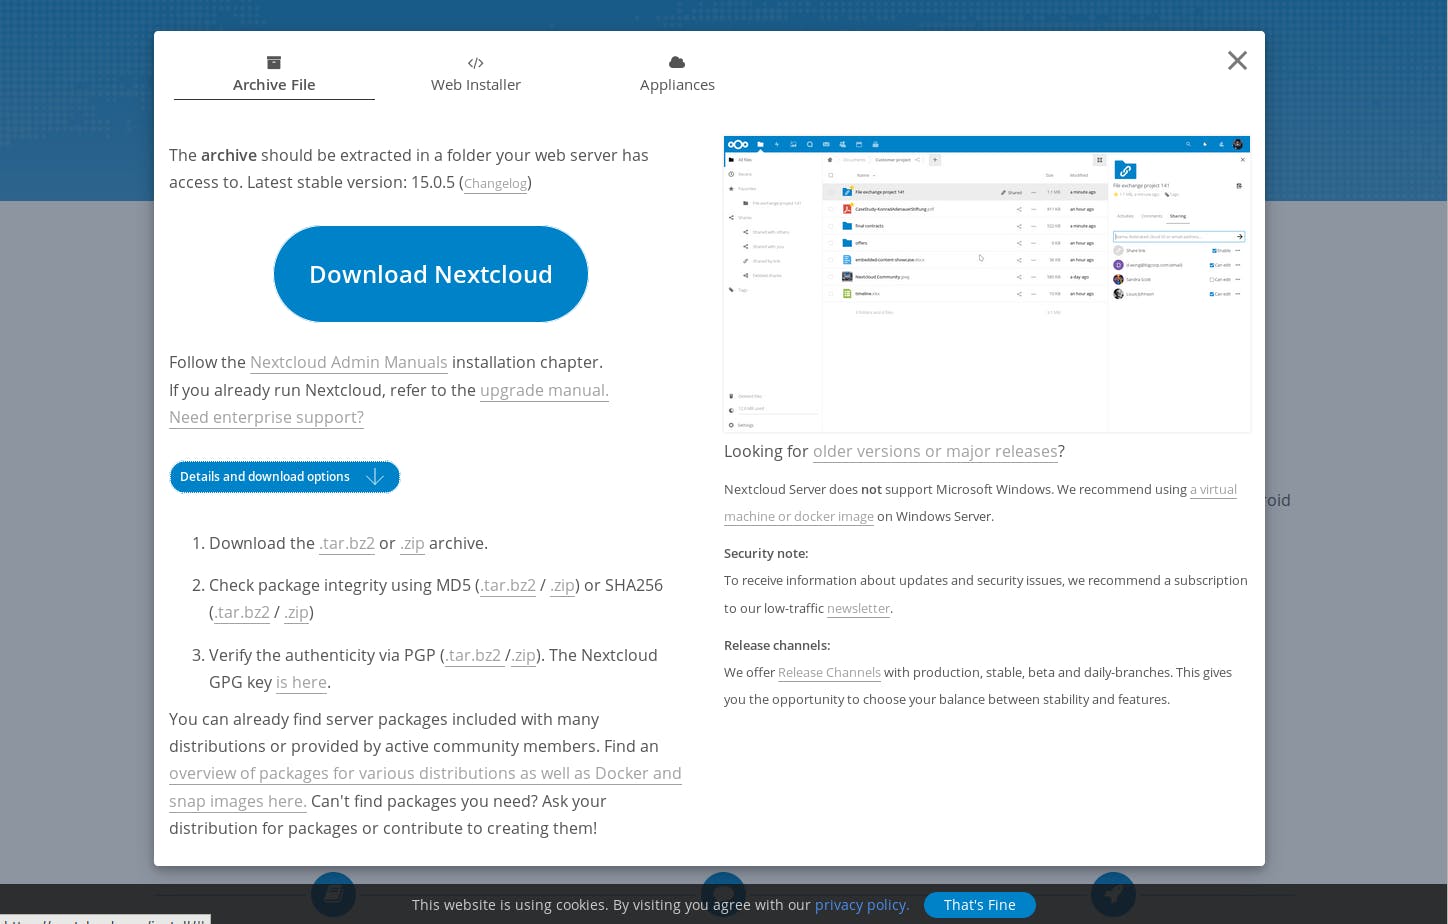The image size is (1448, 924).
Task: Get the PGP signature for .zip
Action: coord(524,655)
